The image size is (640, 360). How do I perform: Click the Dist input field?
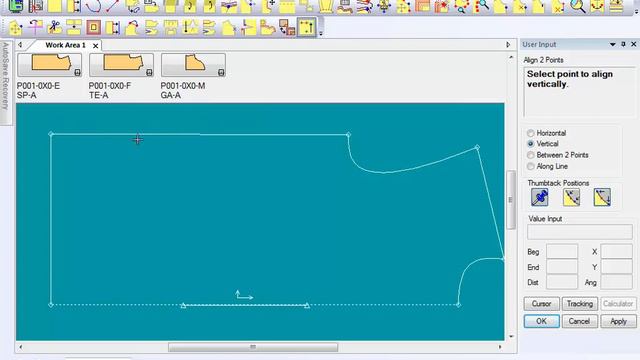[562, 282]
